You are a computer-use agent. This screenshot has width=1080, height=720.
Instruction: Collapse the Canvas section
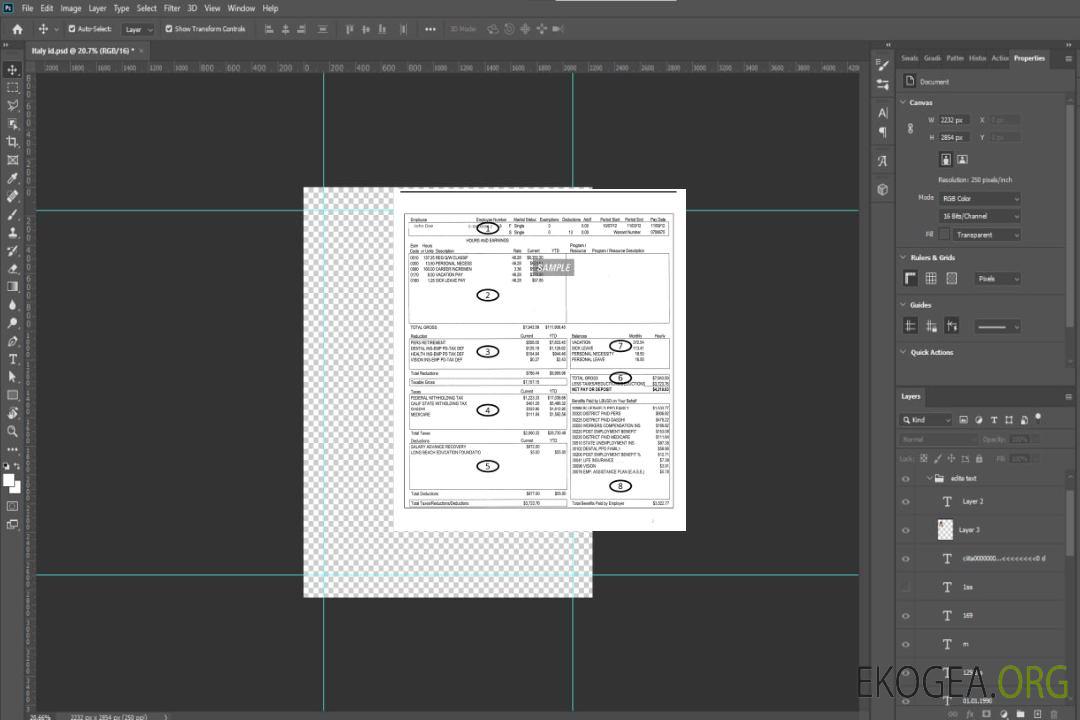tap(903, 102)
